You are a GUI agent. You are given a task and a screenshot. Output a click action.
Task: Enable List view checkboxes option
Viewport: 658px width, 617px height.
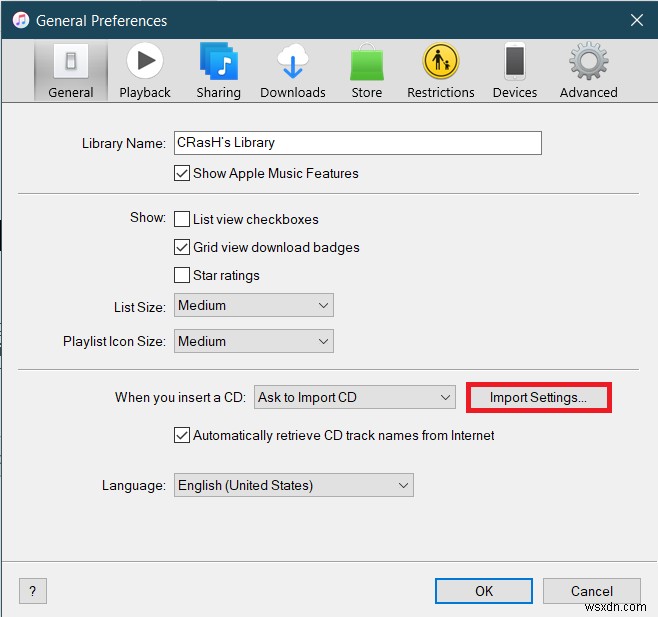(182, 219)
